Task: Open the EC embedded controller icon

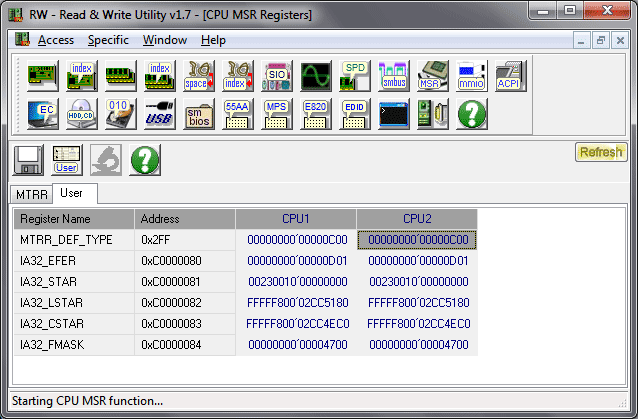Action: [43, 114]
